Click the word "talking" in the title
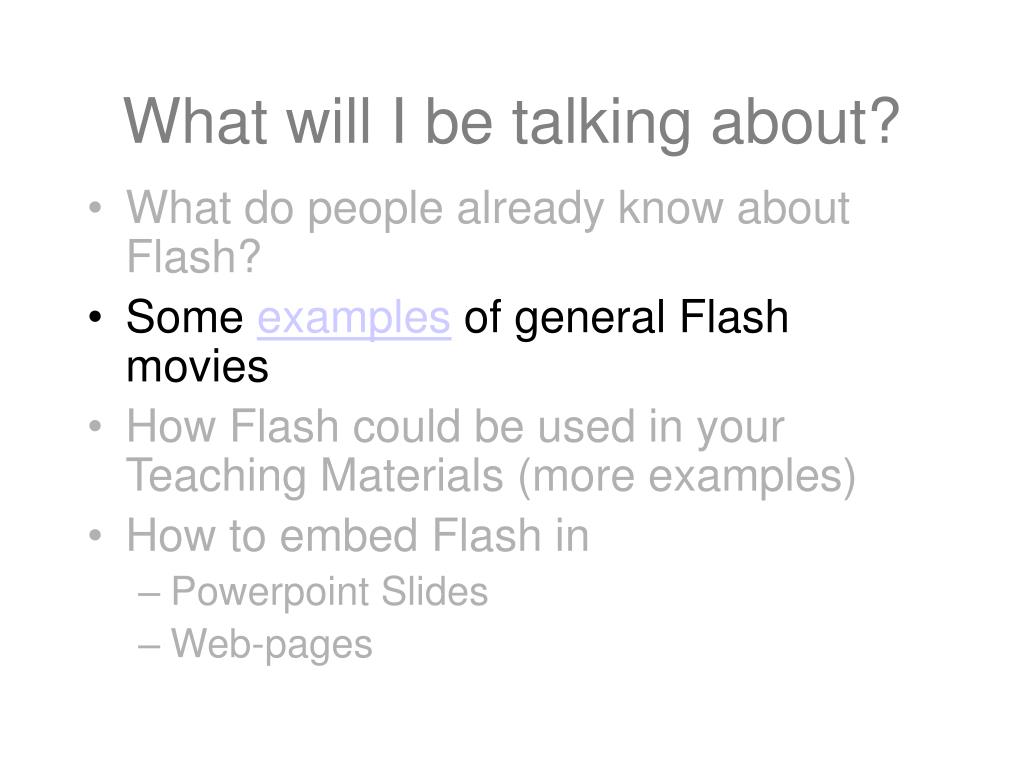This screenshot has height=768, width=1024. (x=601, y=124)
